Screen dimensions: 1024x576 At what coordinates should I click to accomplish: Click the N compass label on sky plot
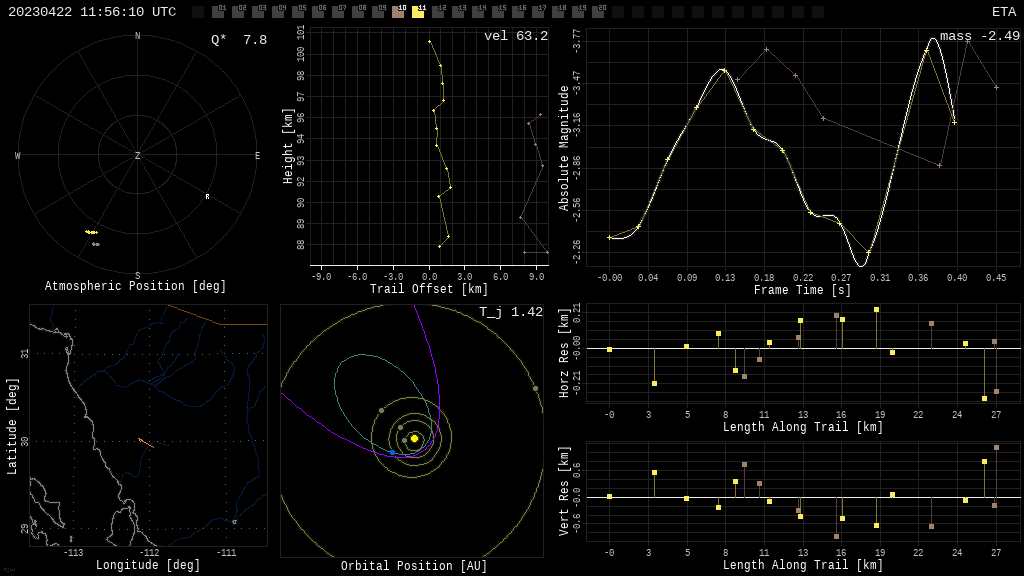[137, 36]
